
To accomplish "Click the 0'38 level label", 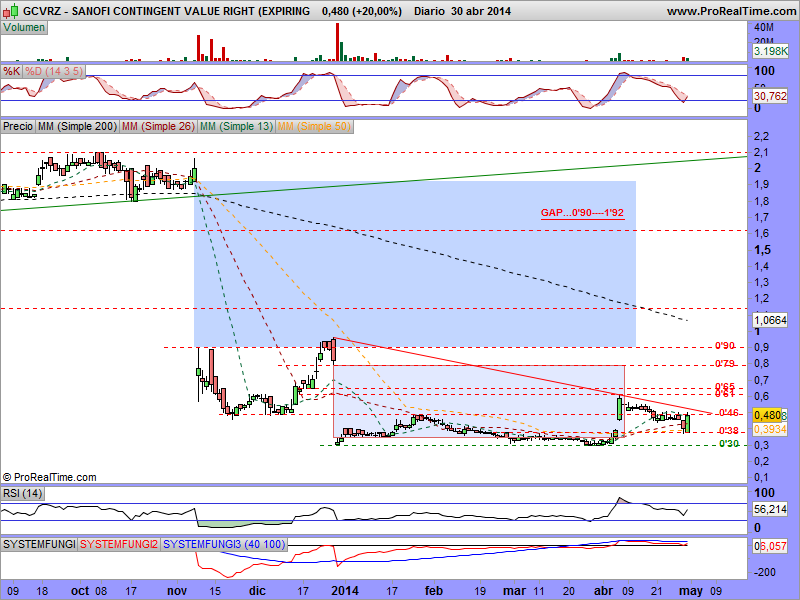I will 728,431.
